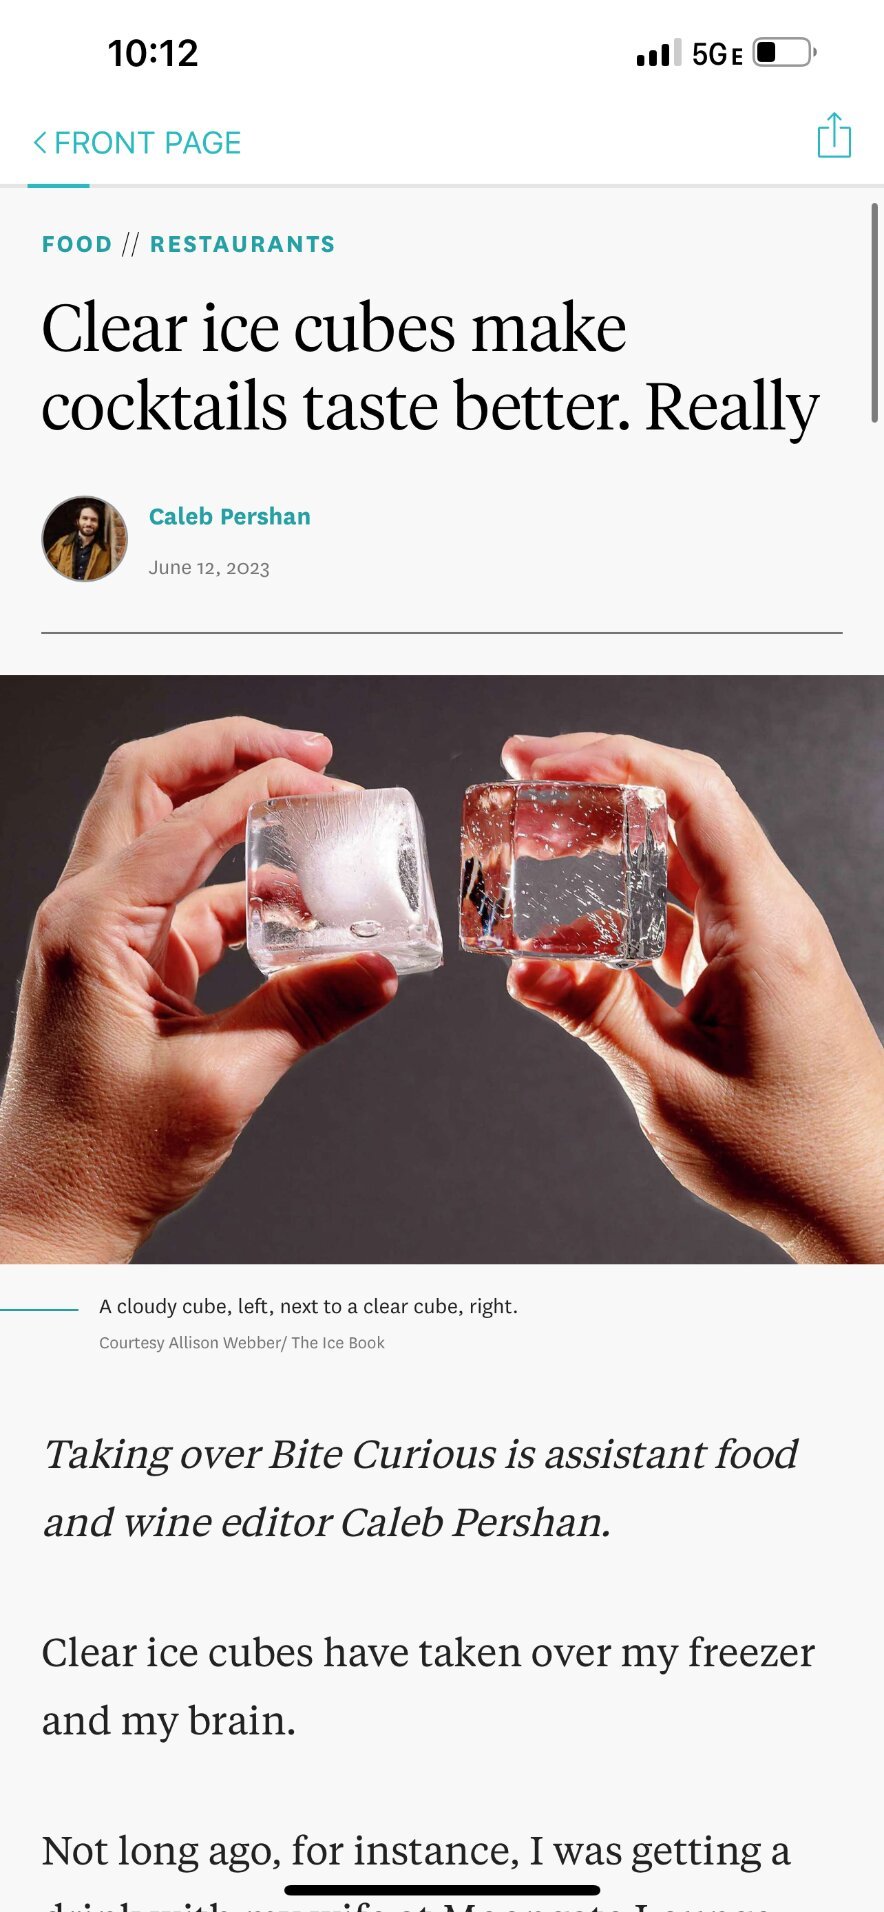
Task: Open author page for Caleb Pershan
Action: [229, 517]
